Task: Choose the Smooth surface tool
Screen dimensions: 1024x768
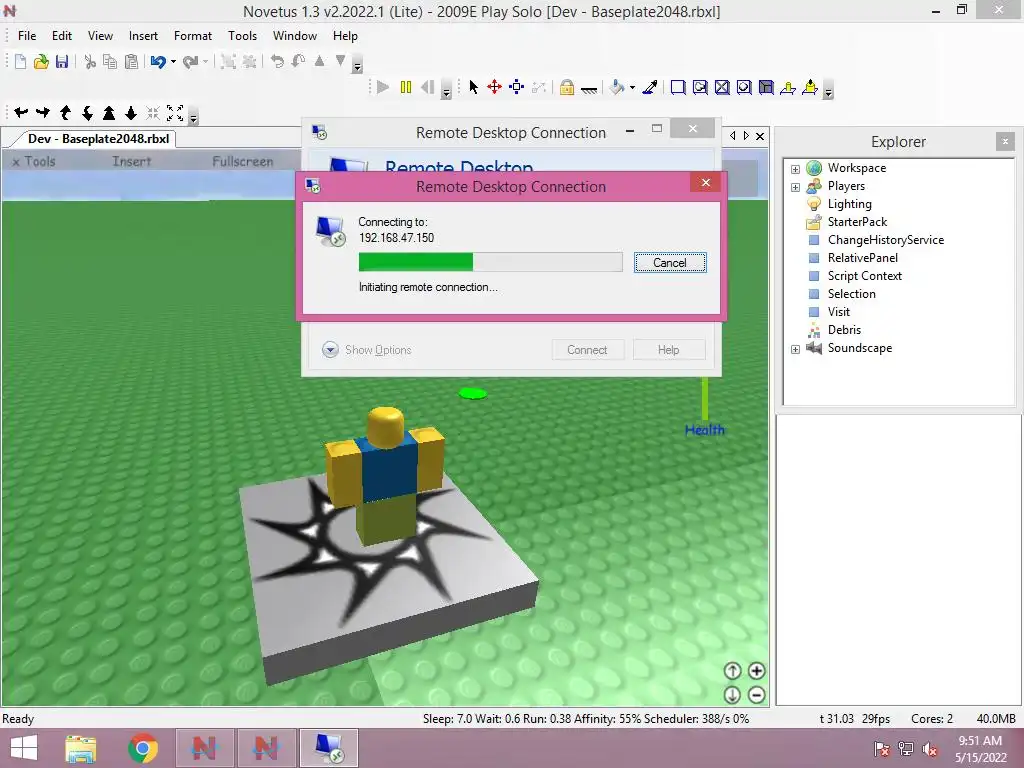Action: [x=678, y=88]
